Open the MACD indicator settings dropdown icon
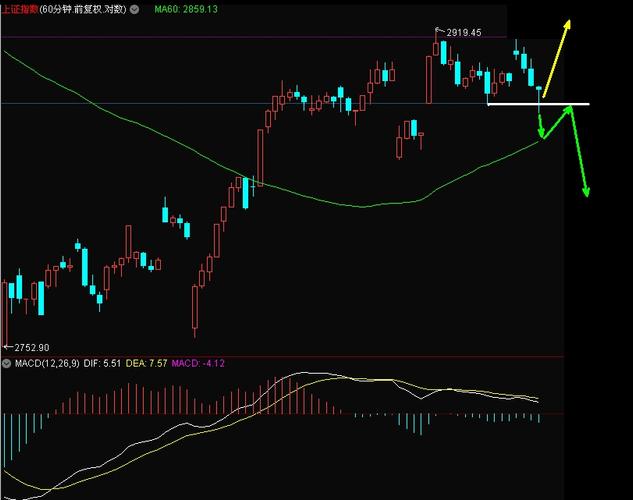 (x=6, y=364)
